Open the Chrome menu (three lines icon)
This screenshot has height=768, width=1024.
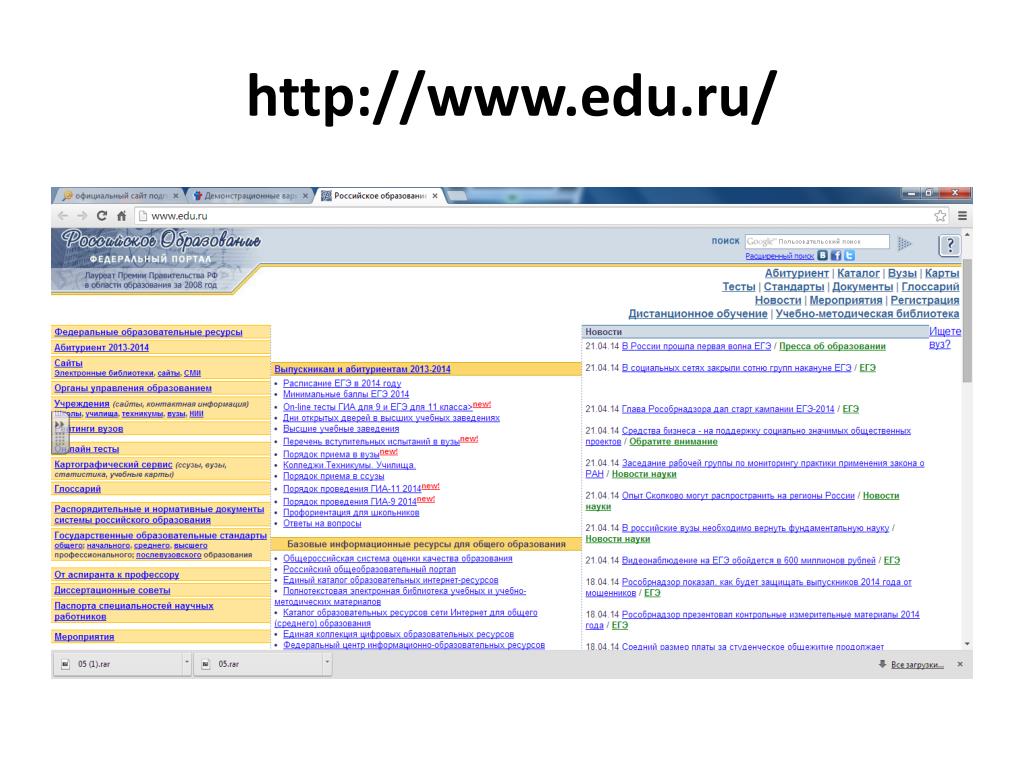pyautogui.click(x=962, y=216)
